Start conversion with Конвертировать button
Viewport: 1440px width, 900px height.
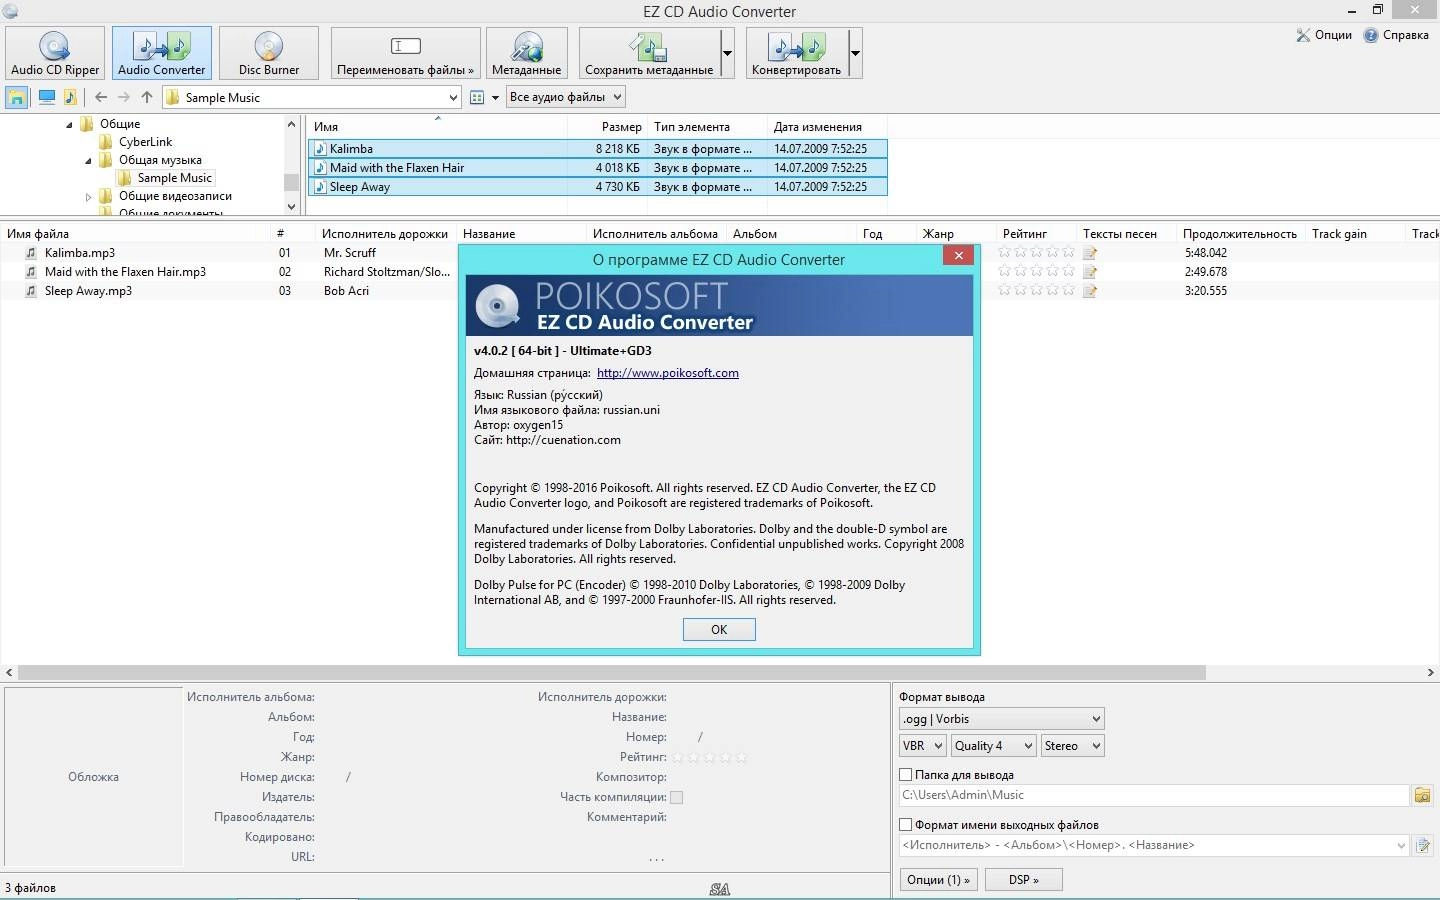click(797, 53)
